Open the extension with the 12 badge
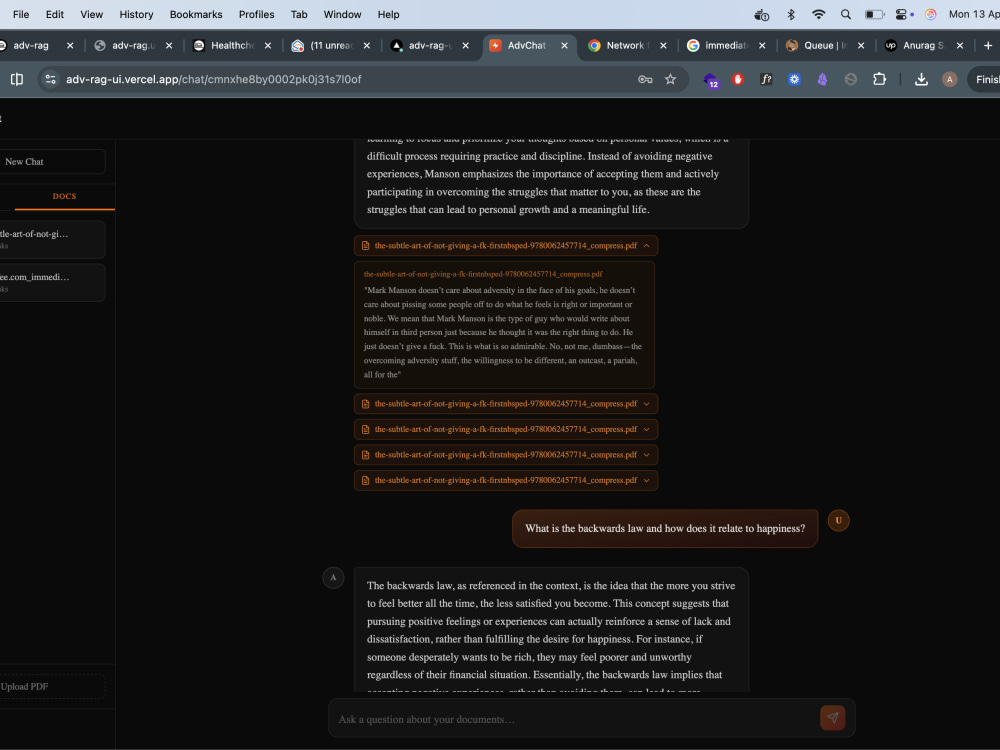This screenshot has width=1000, height=750. [710, 80]
